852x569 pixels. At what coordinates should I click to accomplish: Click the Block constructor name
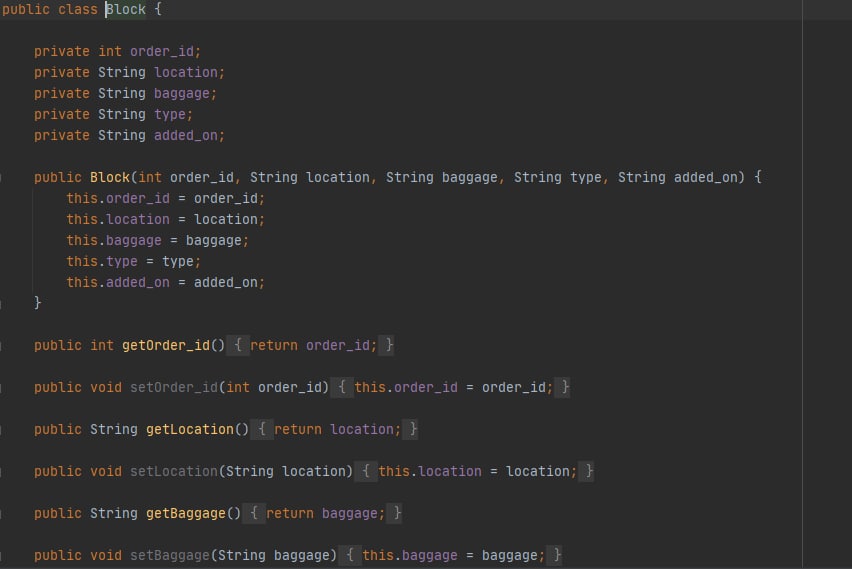110,178
